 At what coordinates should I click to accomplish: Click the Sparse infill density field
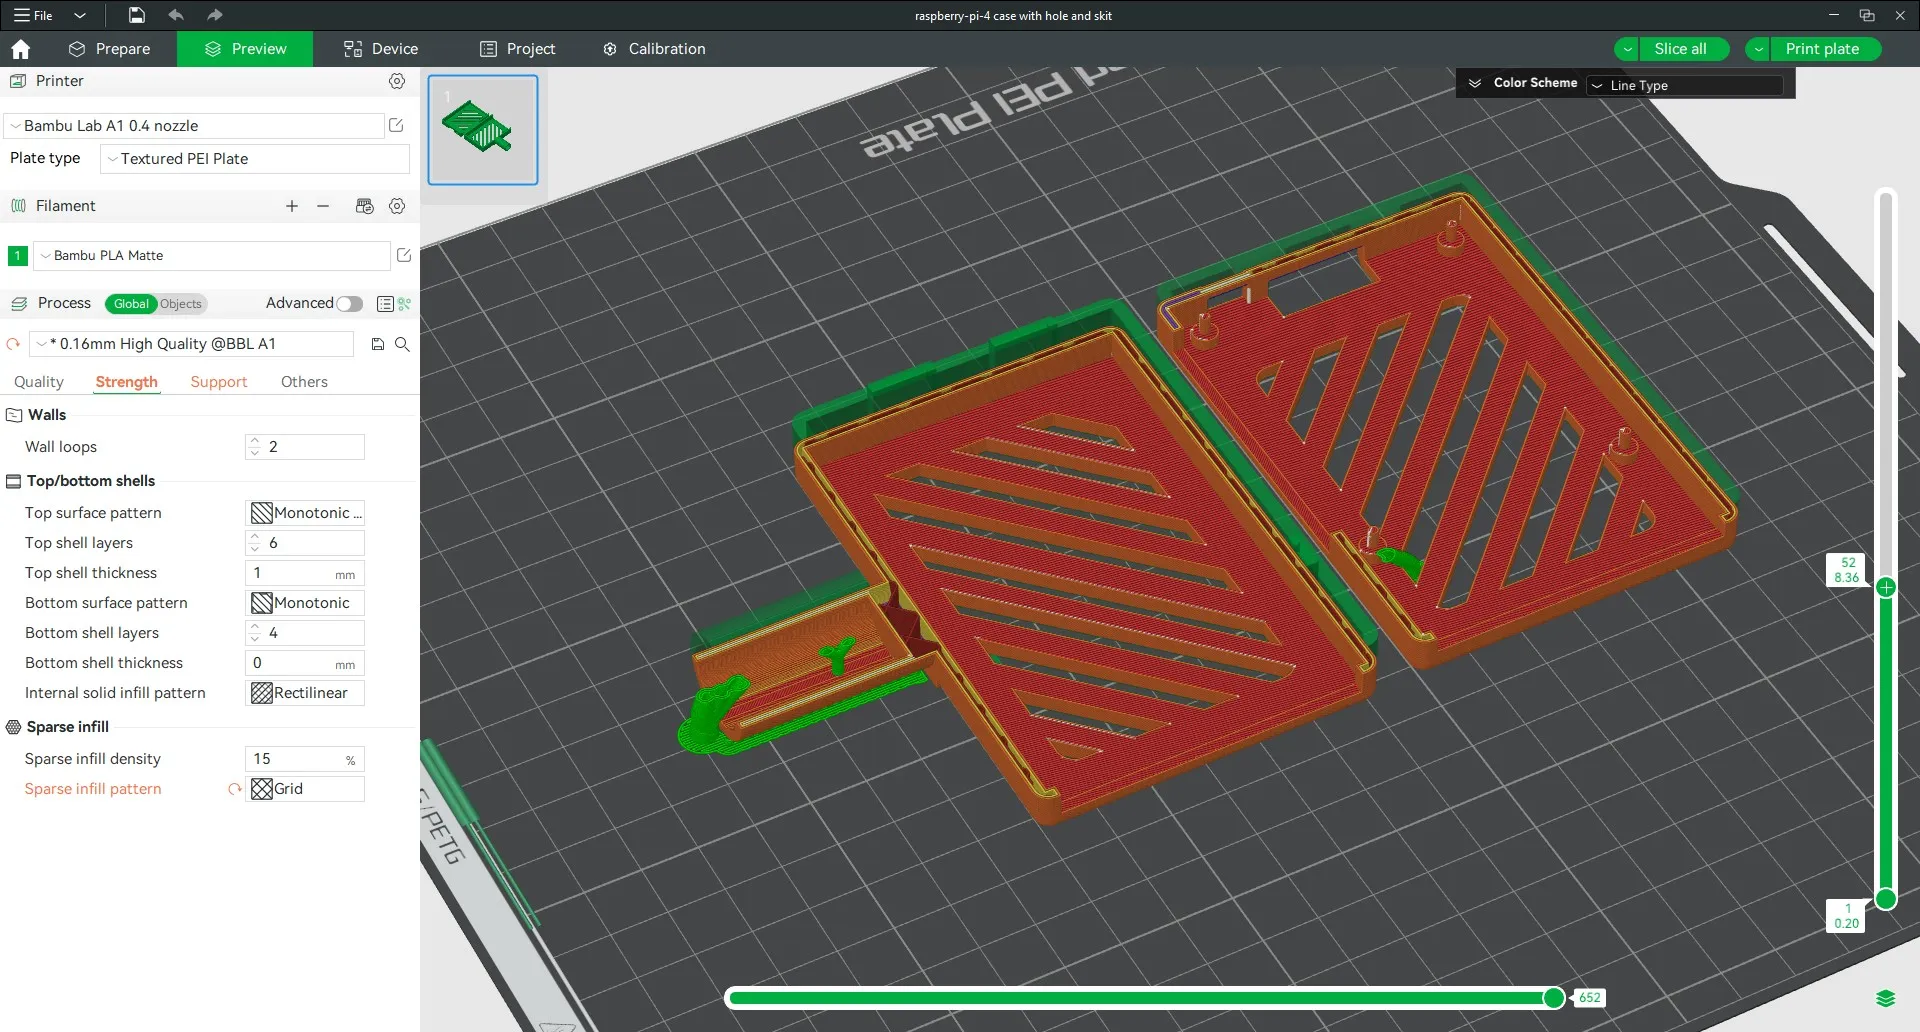coord(305,759)
